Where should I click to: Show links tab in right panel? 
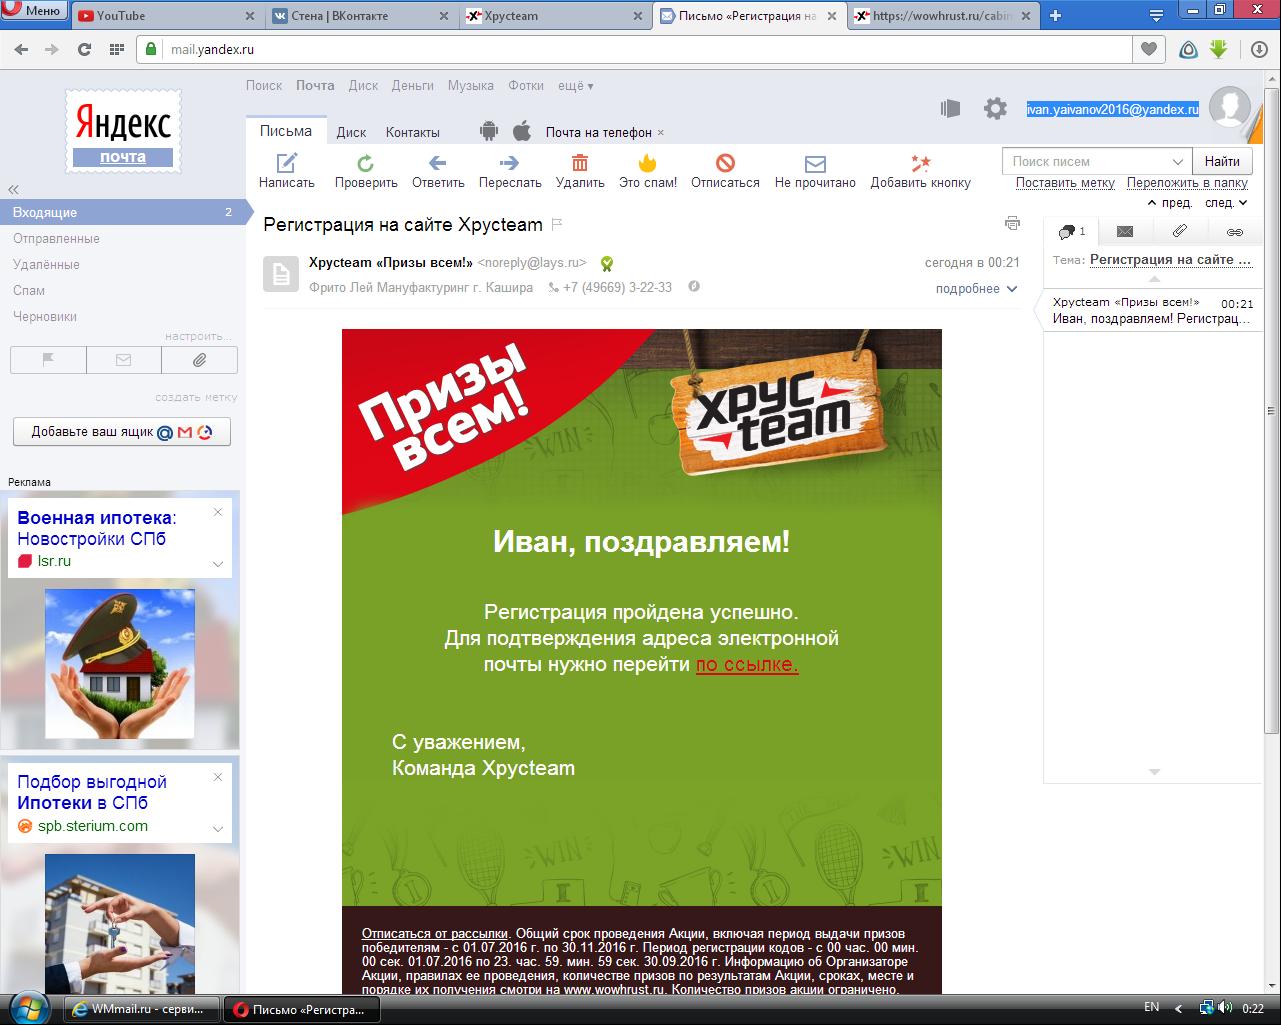[x=1235, y=231]
